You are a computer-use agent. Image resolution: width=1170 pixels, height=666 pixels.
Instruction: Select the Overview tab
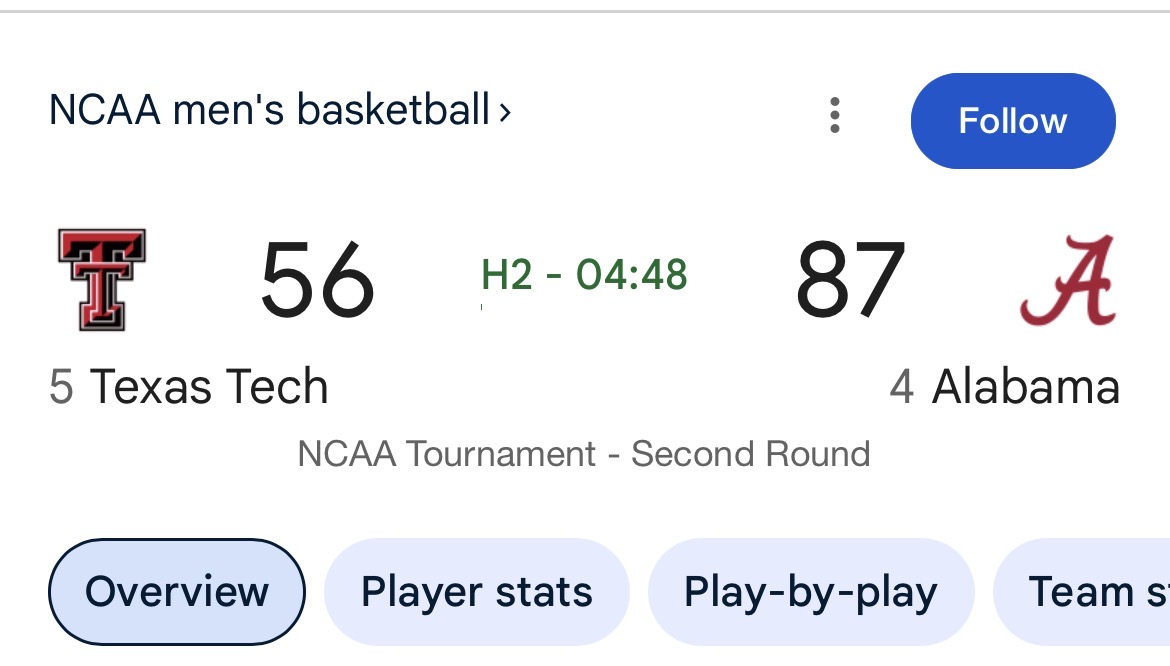[177, 591]
